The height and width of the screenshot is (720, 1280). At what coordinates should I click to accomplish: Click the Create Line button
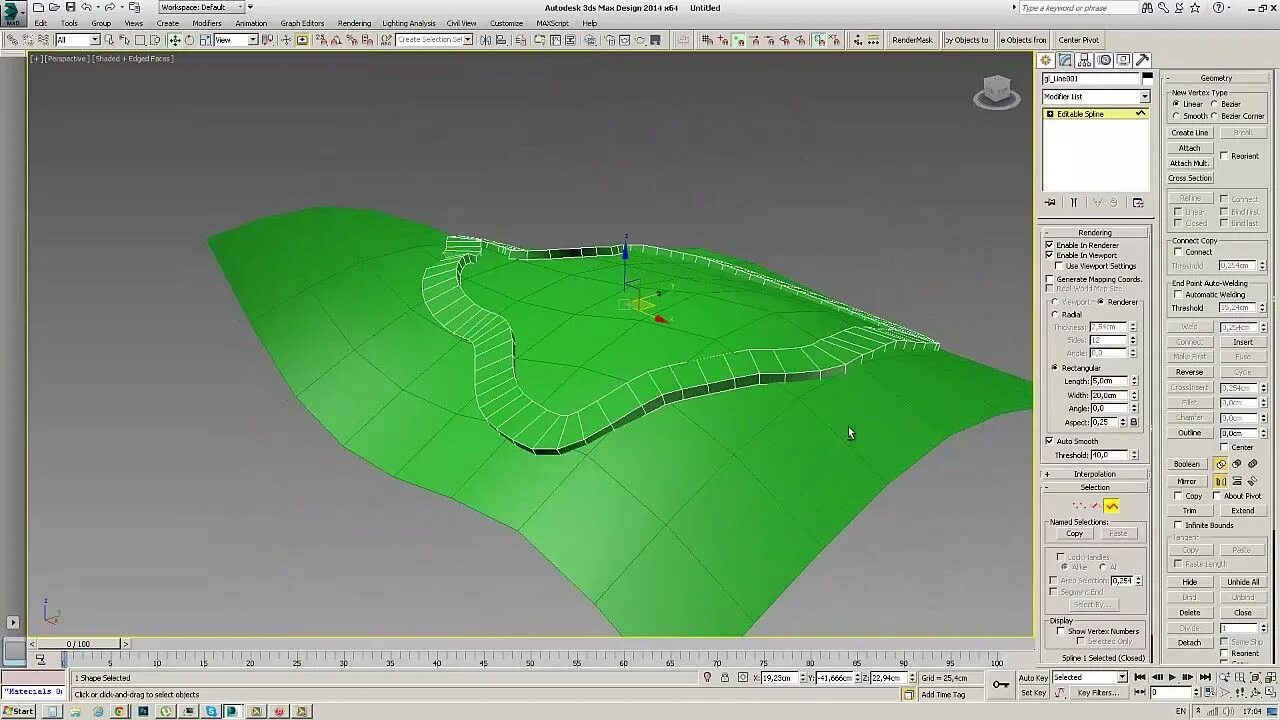click(x=1190, y=133)
